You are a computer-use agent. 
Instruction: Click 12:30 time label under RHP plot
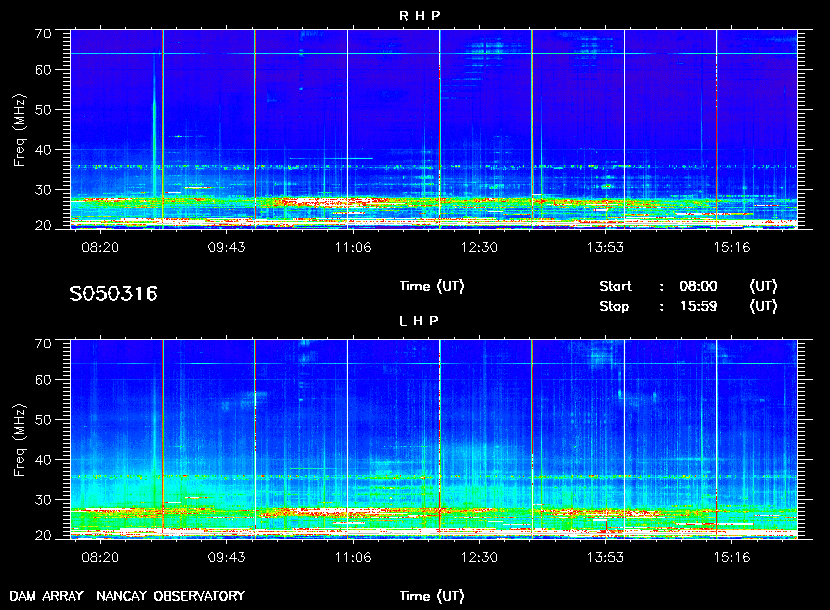(479, 247)
